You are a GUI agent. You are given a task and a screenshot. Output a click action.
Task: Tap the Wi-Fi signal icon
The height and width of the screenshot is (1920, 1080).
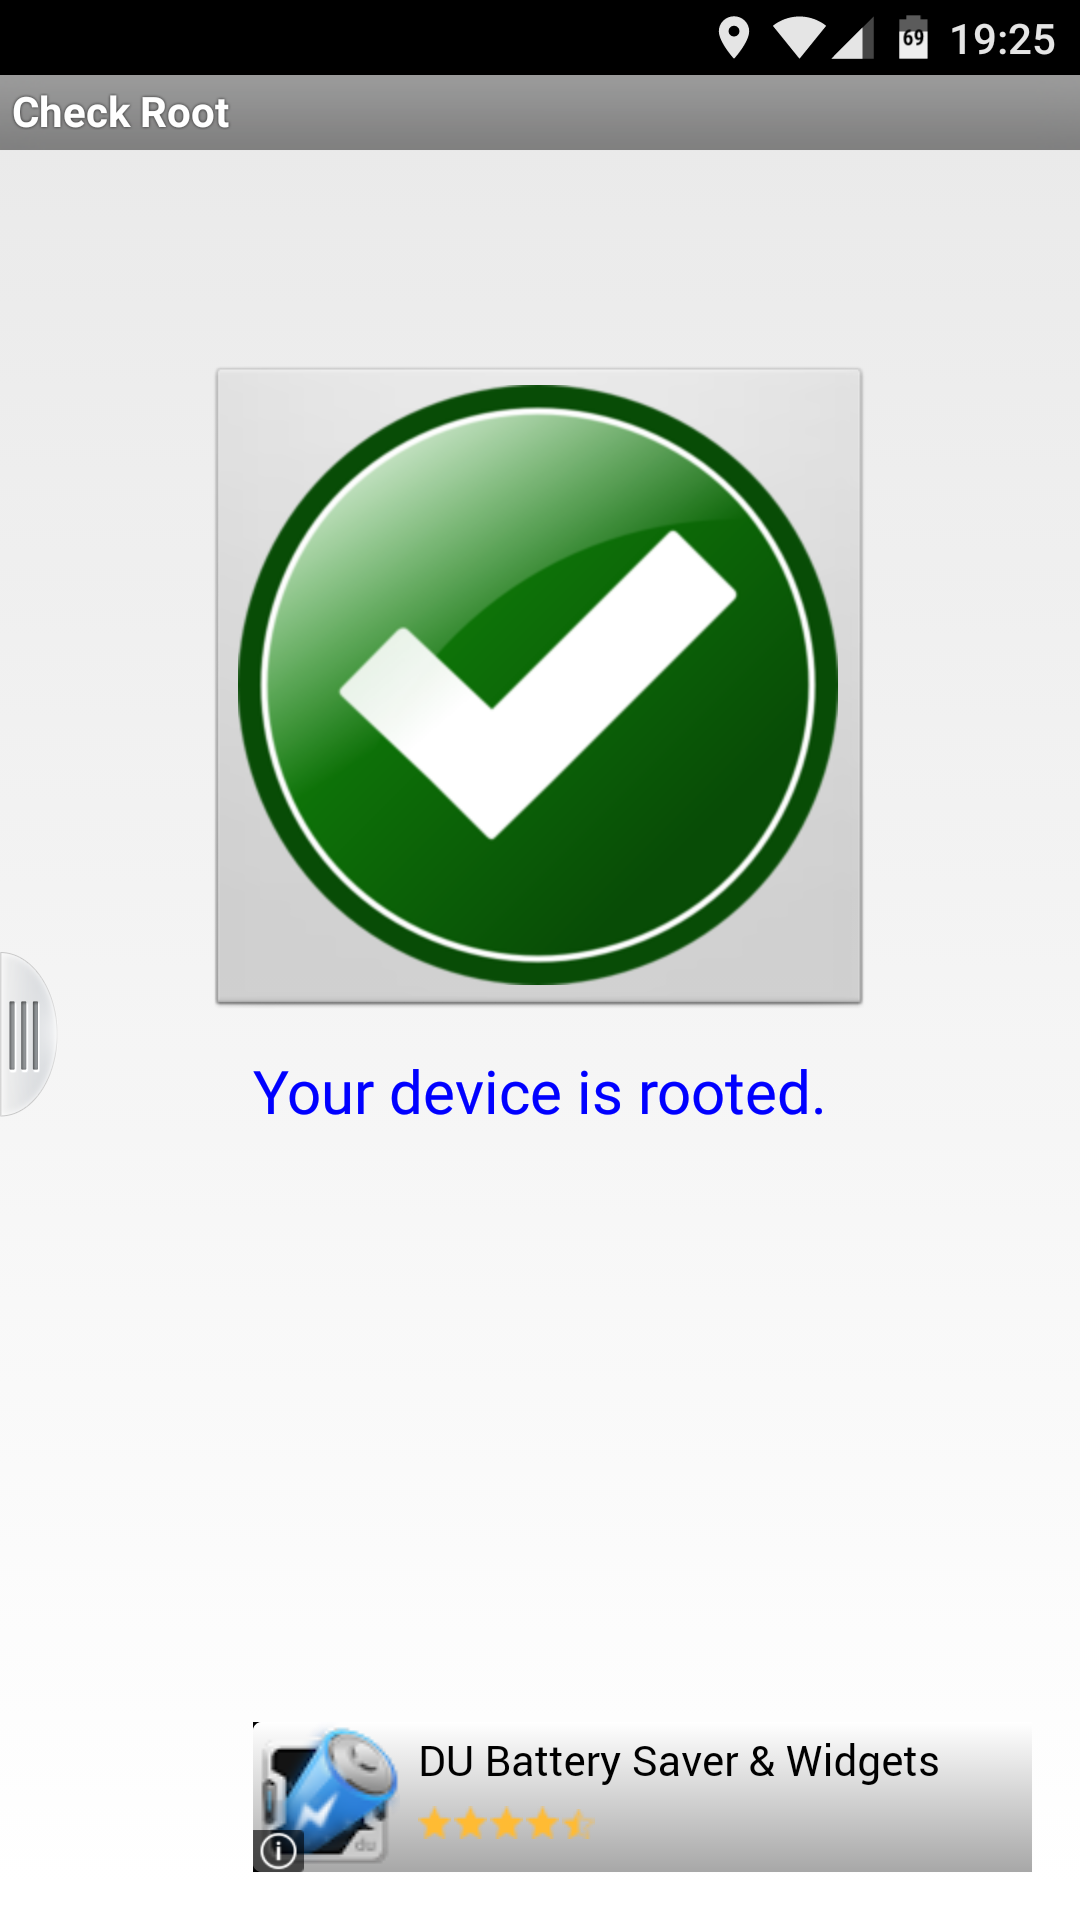click(x=799, y=39)
